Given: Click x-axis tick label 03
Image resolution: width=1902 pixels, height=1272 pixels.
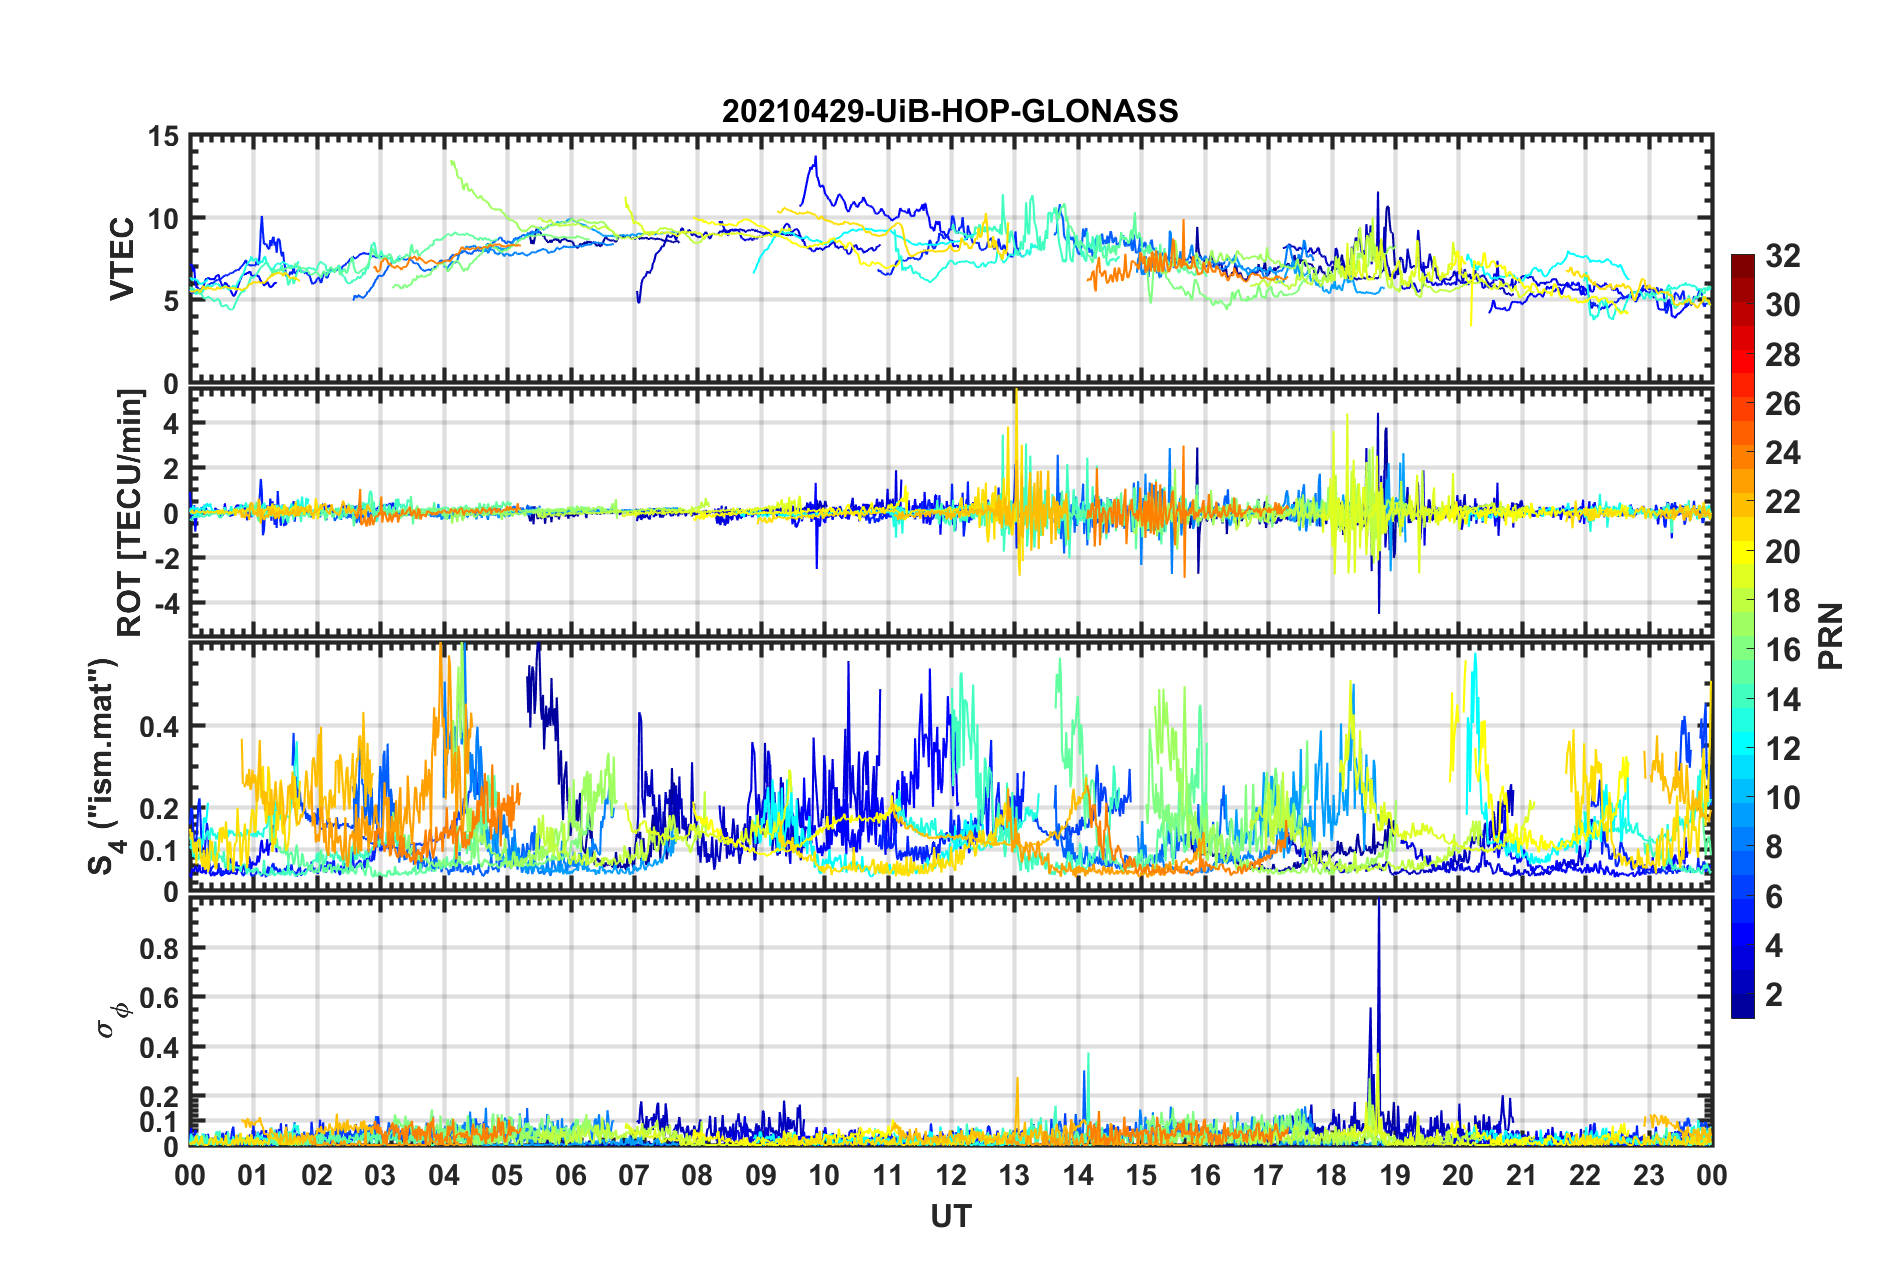Looking at the screenshot, I should coord(380,1175).
